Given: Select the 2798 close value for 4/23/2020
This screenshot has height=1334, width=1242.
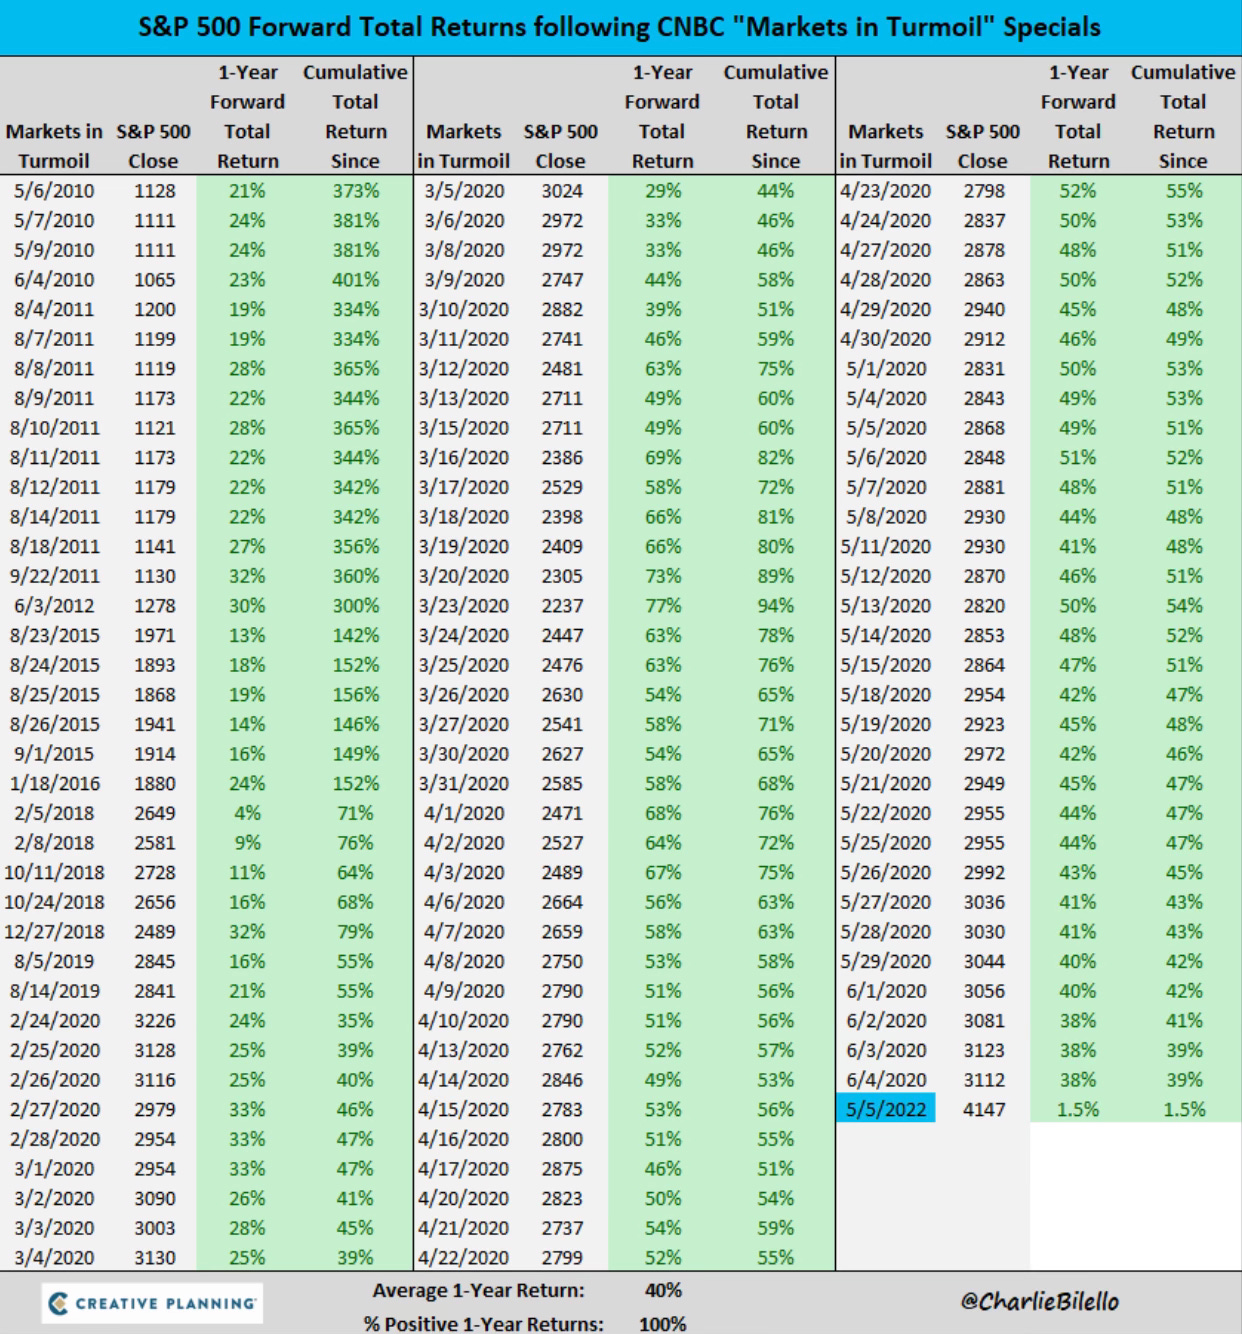Looking at the screenshot, I should click(984, 190).
